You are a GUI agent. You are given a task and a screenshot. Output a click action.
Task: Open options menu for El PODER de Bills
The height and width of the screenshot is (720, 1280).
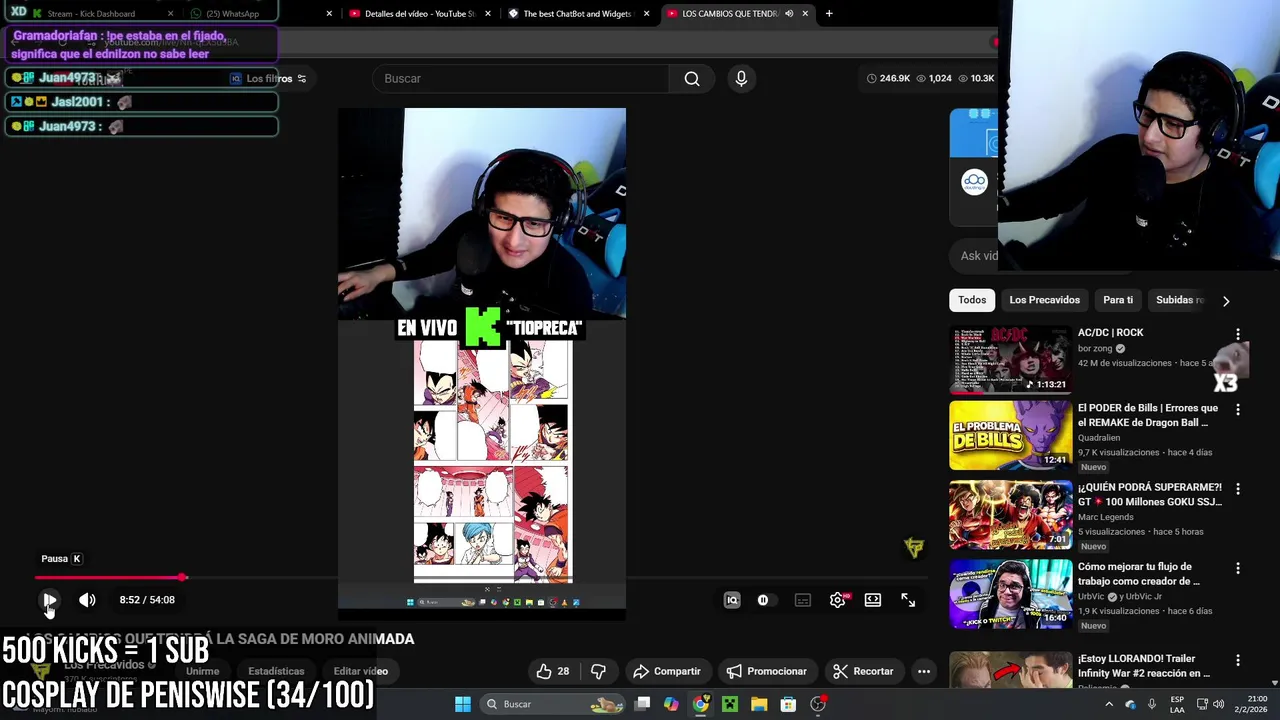click(1238, 409)
